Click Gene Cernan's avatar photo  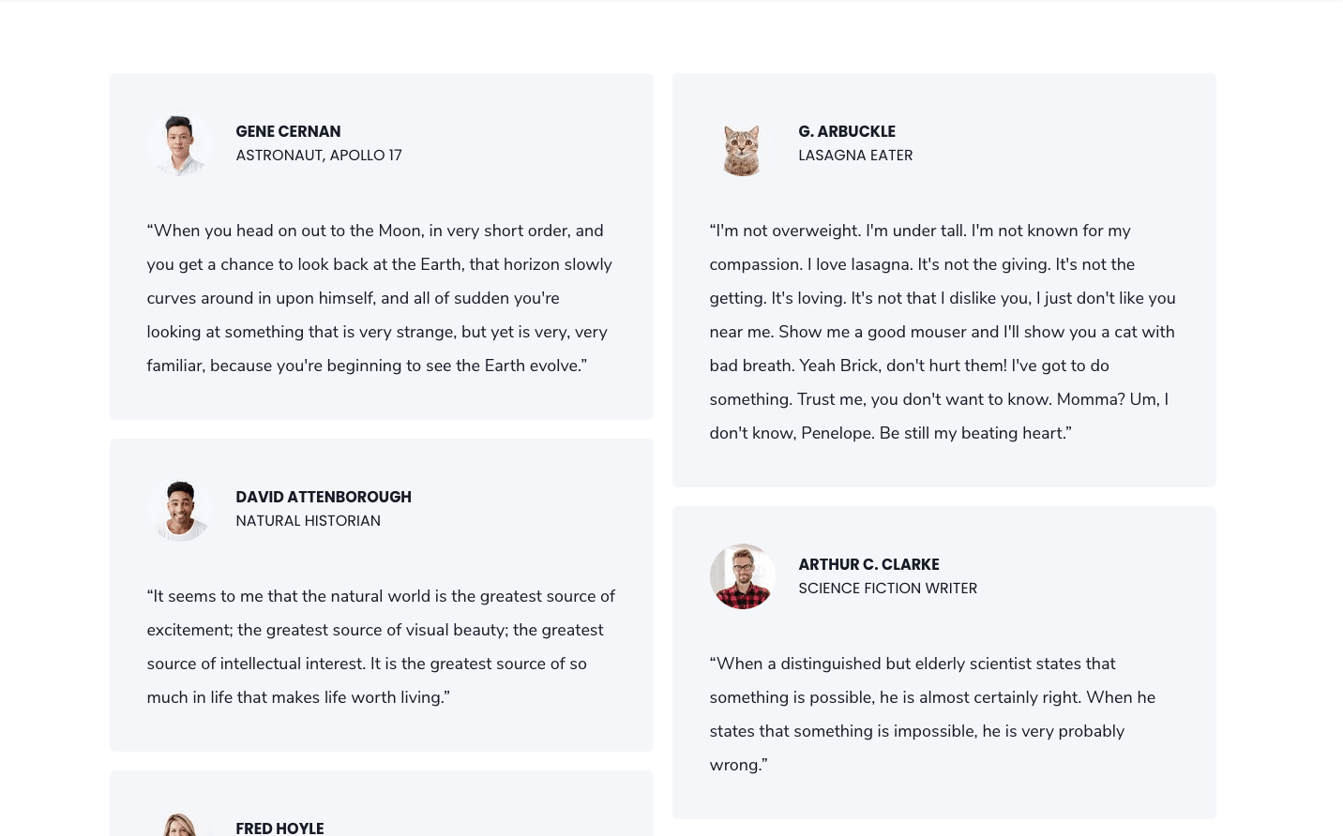[179, 144]
